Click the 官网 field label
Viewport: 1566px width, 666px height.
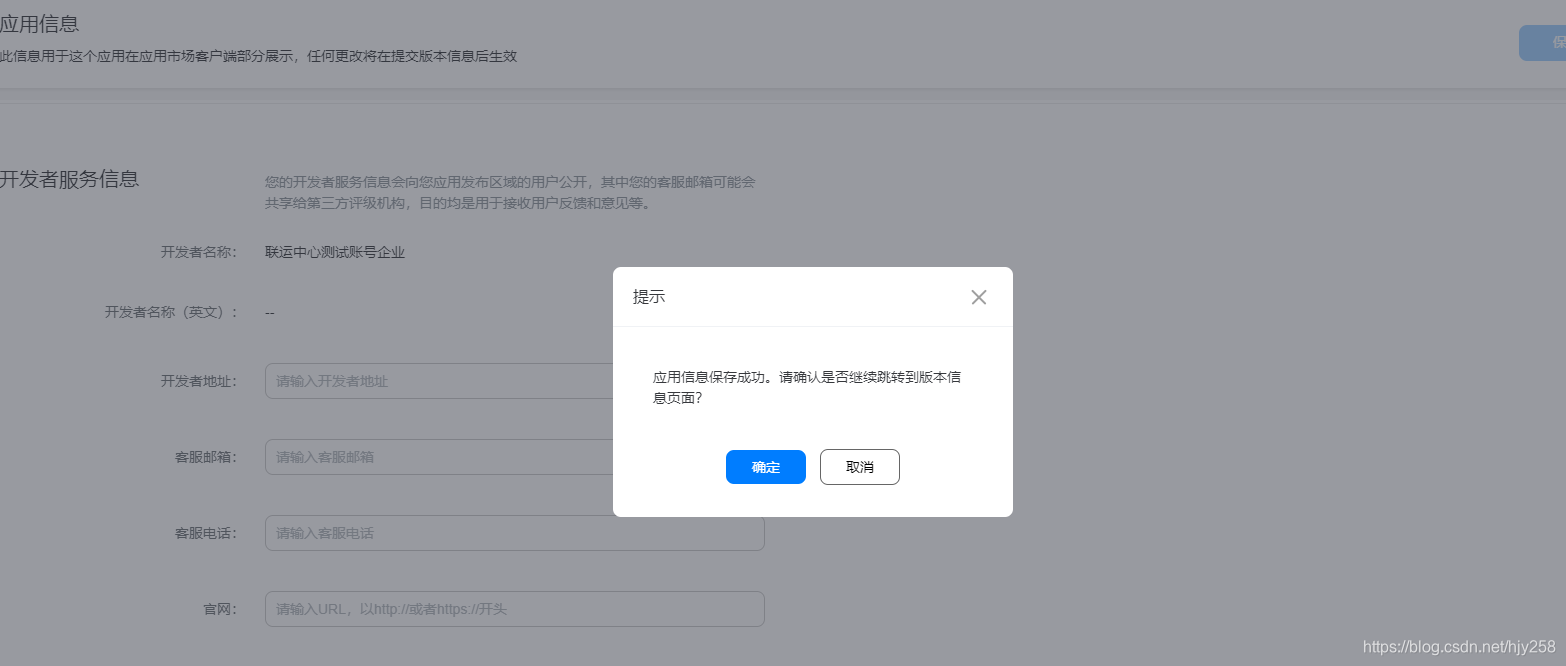point(220,609)
